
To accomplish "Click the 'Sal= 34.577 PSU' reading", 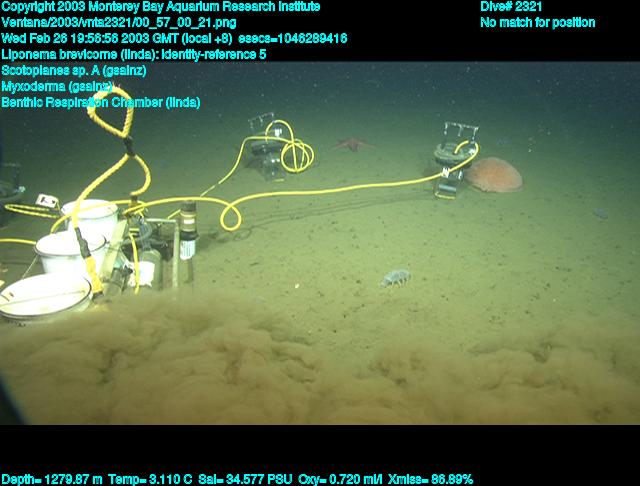I will point(245,479).
